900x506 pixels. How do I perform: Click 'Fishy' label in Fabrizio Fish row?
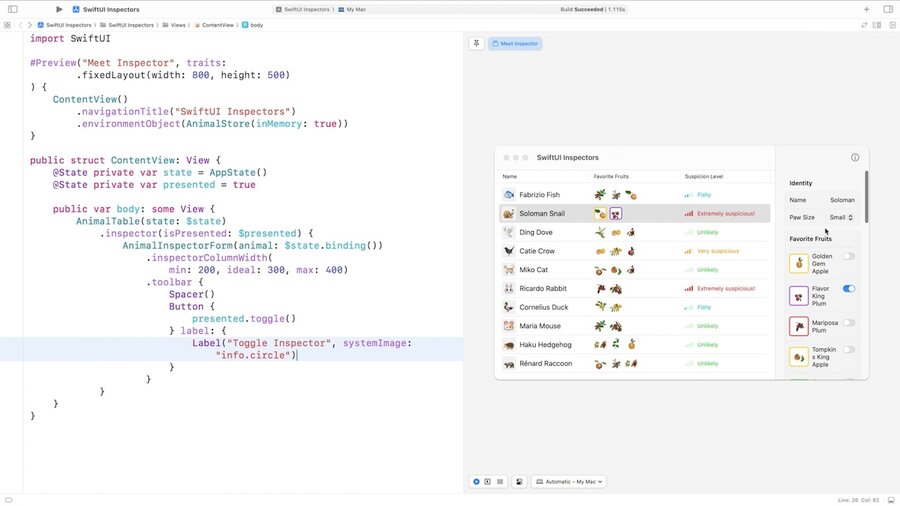coord(704,195)
